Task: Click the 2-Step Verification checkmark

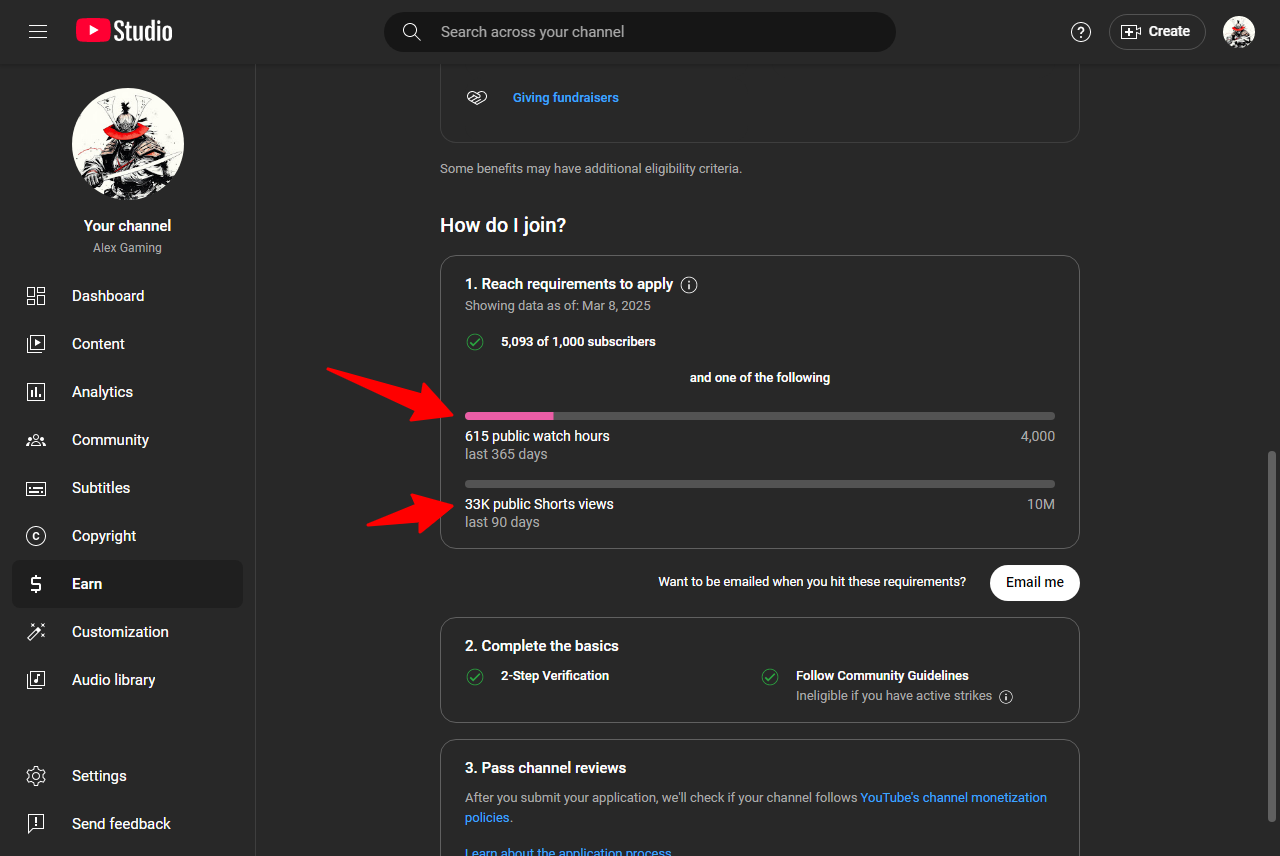Action: (x=475, y=677)
